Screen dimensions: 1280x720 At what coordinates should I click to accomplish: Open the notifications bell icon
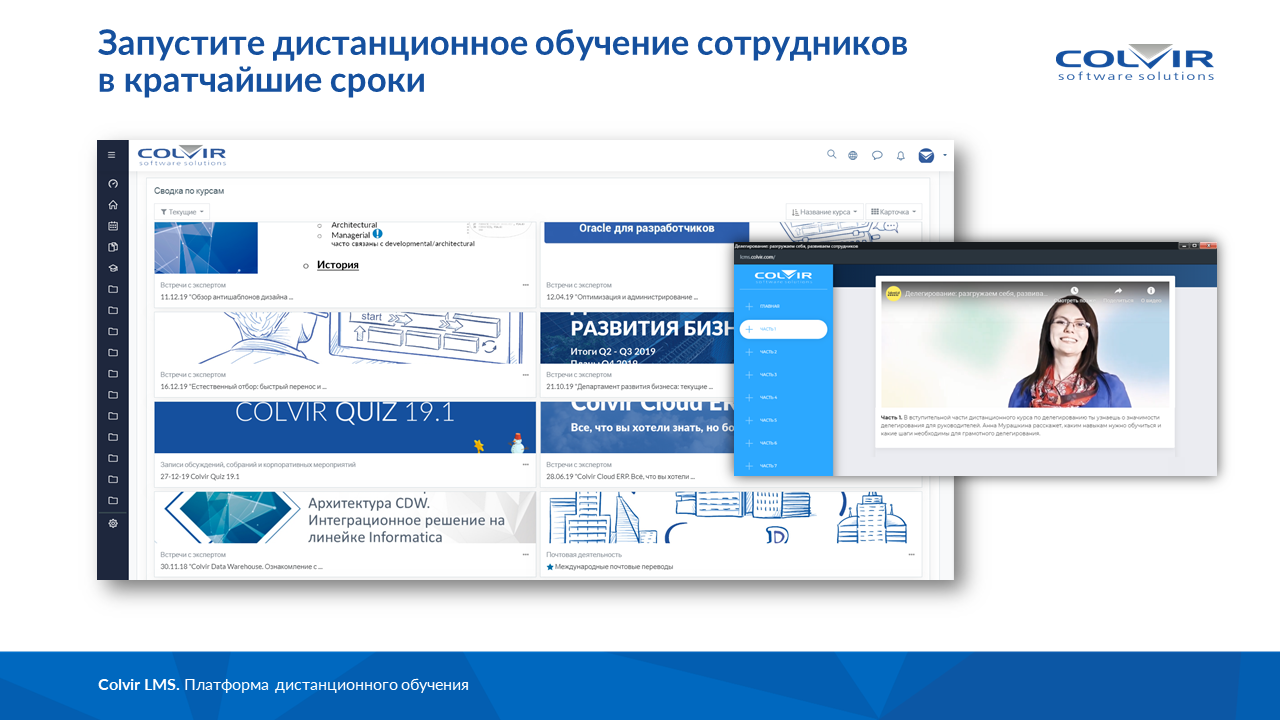tap(900, 155)
